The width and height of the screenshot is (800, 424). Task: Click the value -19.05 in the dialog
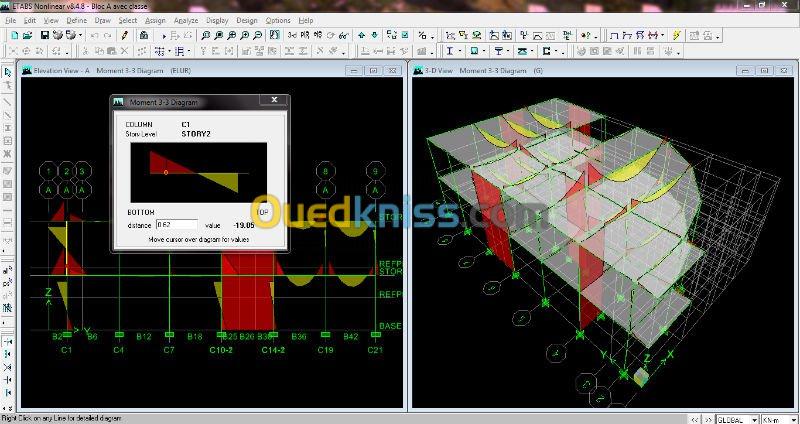click(244, 225)
